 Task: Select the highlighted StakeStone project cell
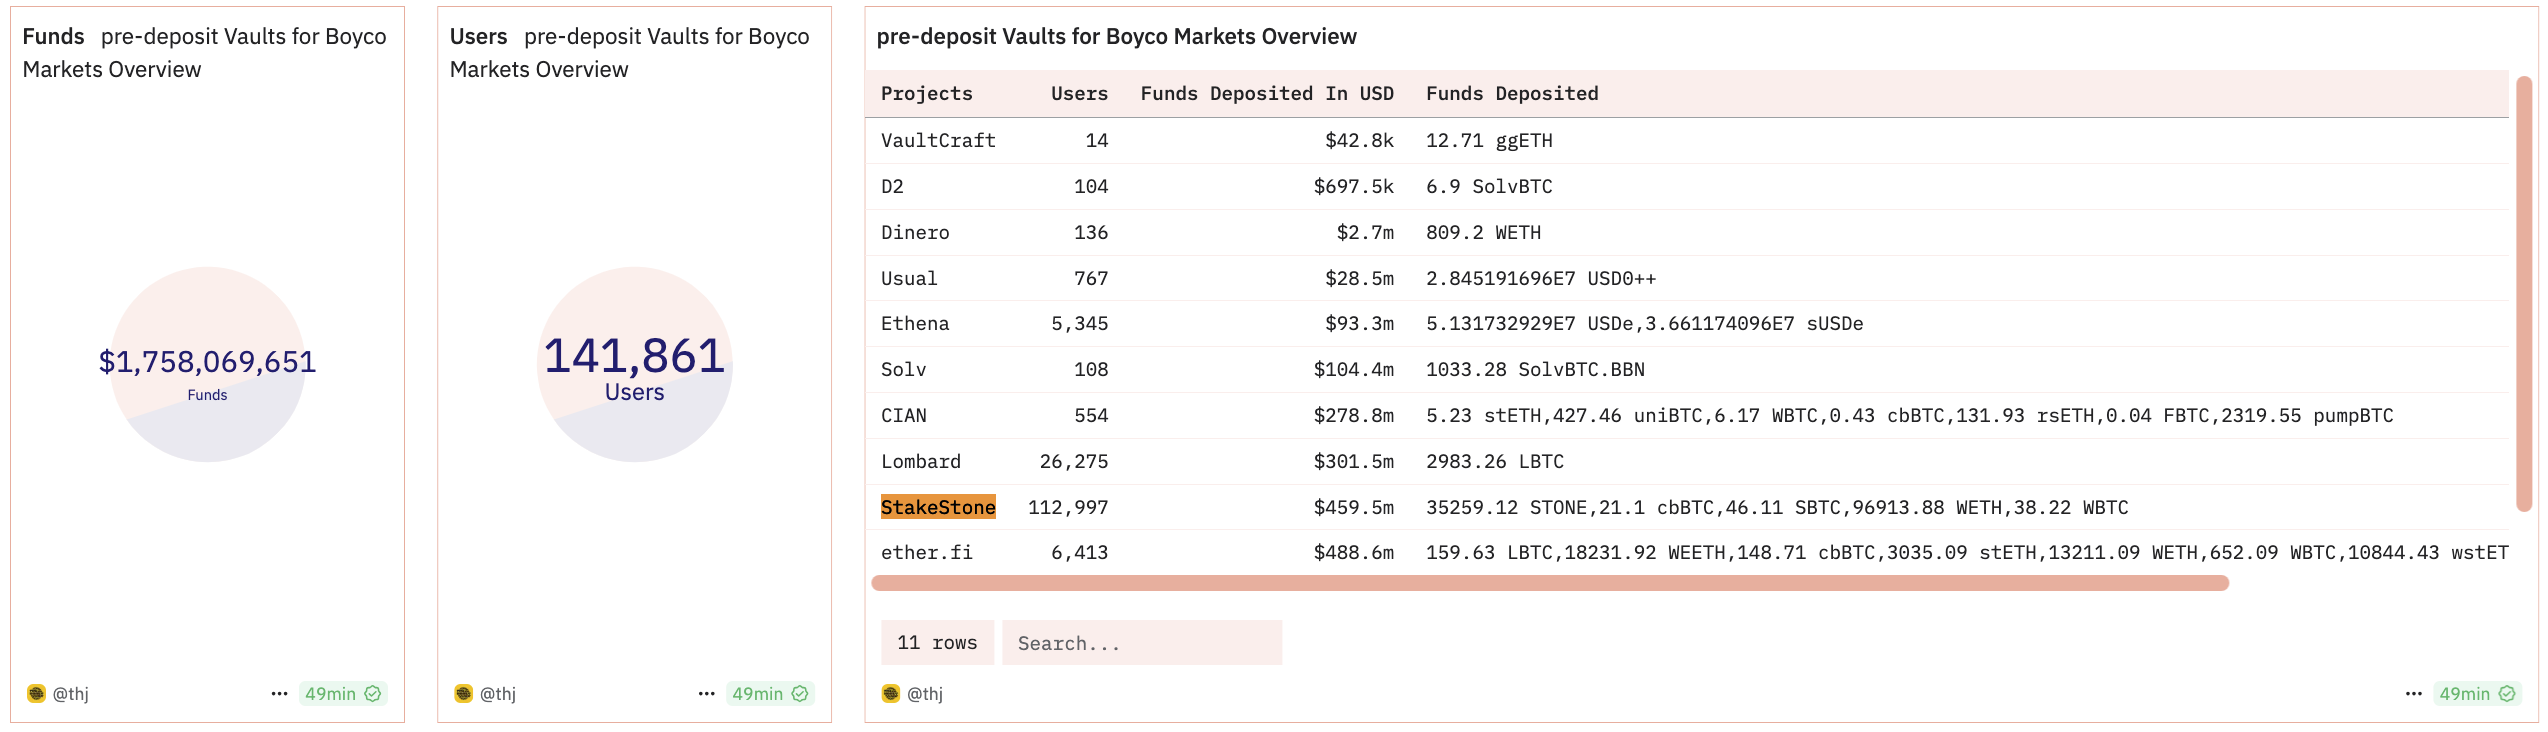[x=938, y=507]
